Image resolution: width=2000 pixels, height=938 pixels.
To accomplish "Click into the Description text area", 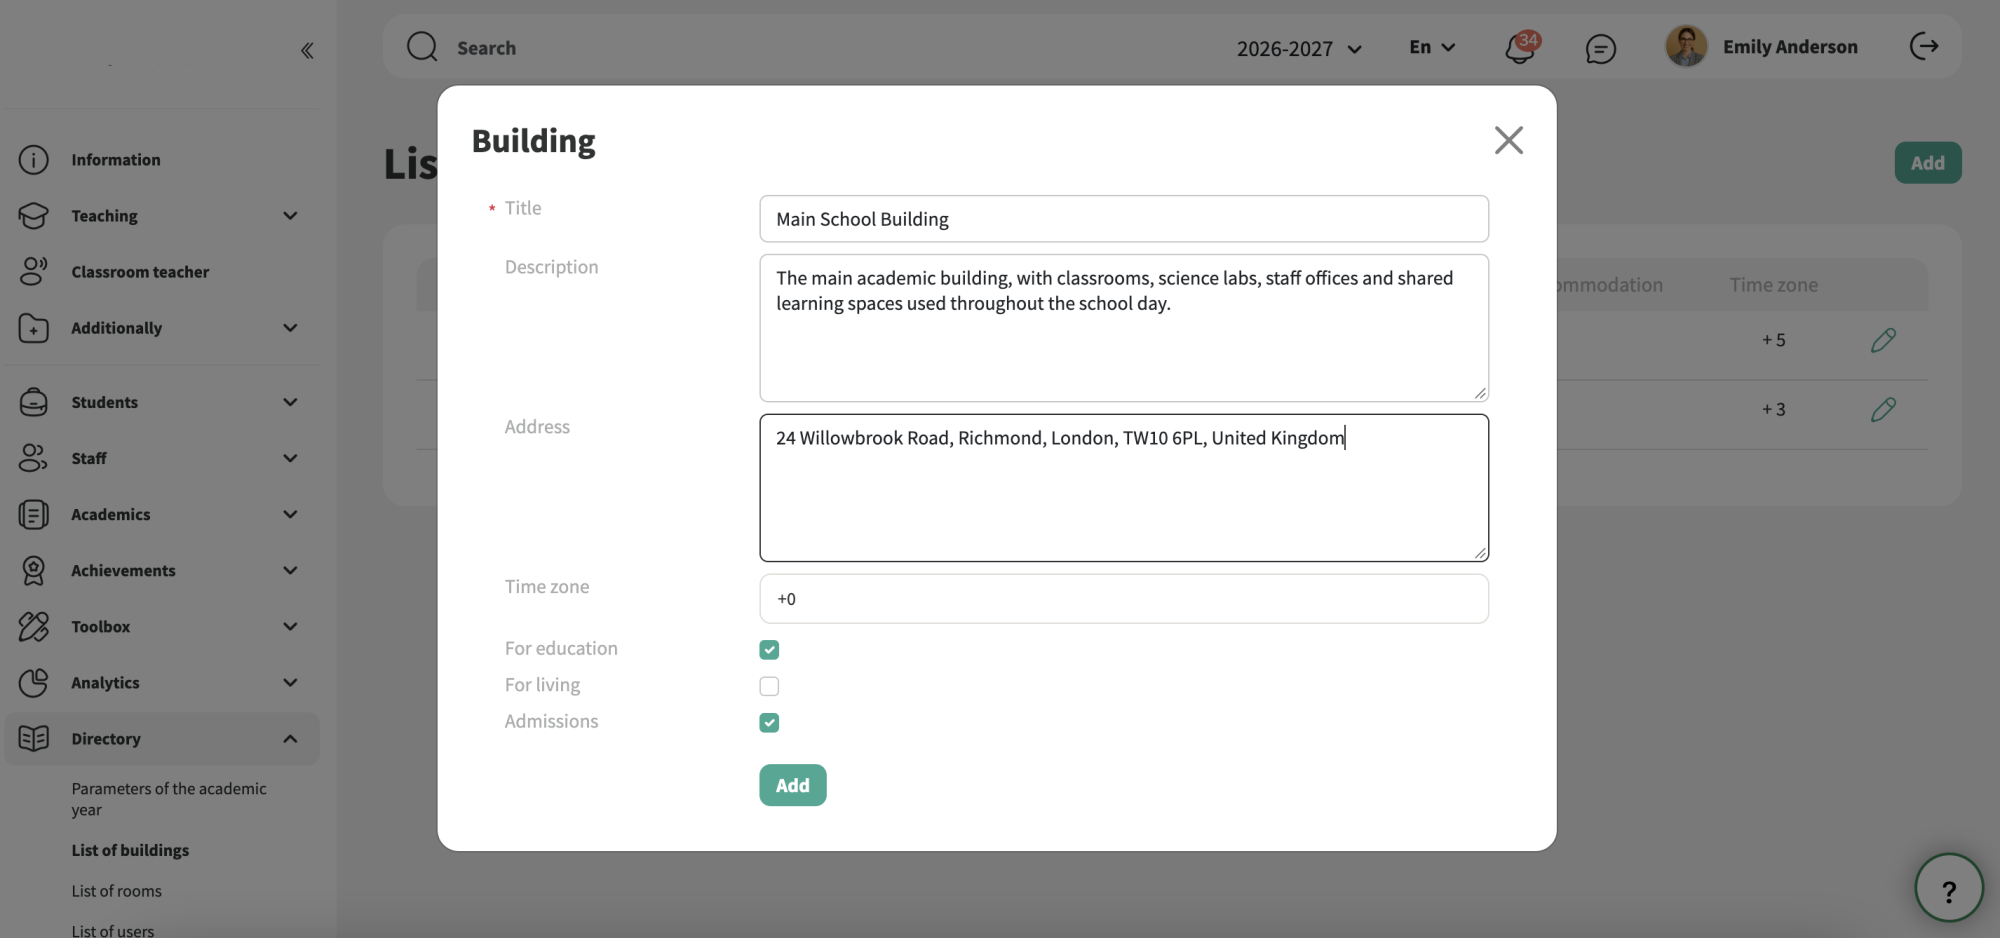I will point(1124,328).
